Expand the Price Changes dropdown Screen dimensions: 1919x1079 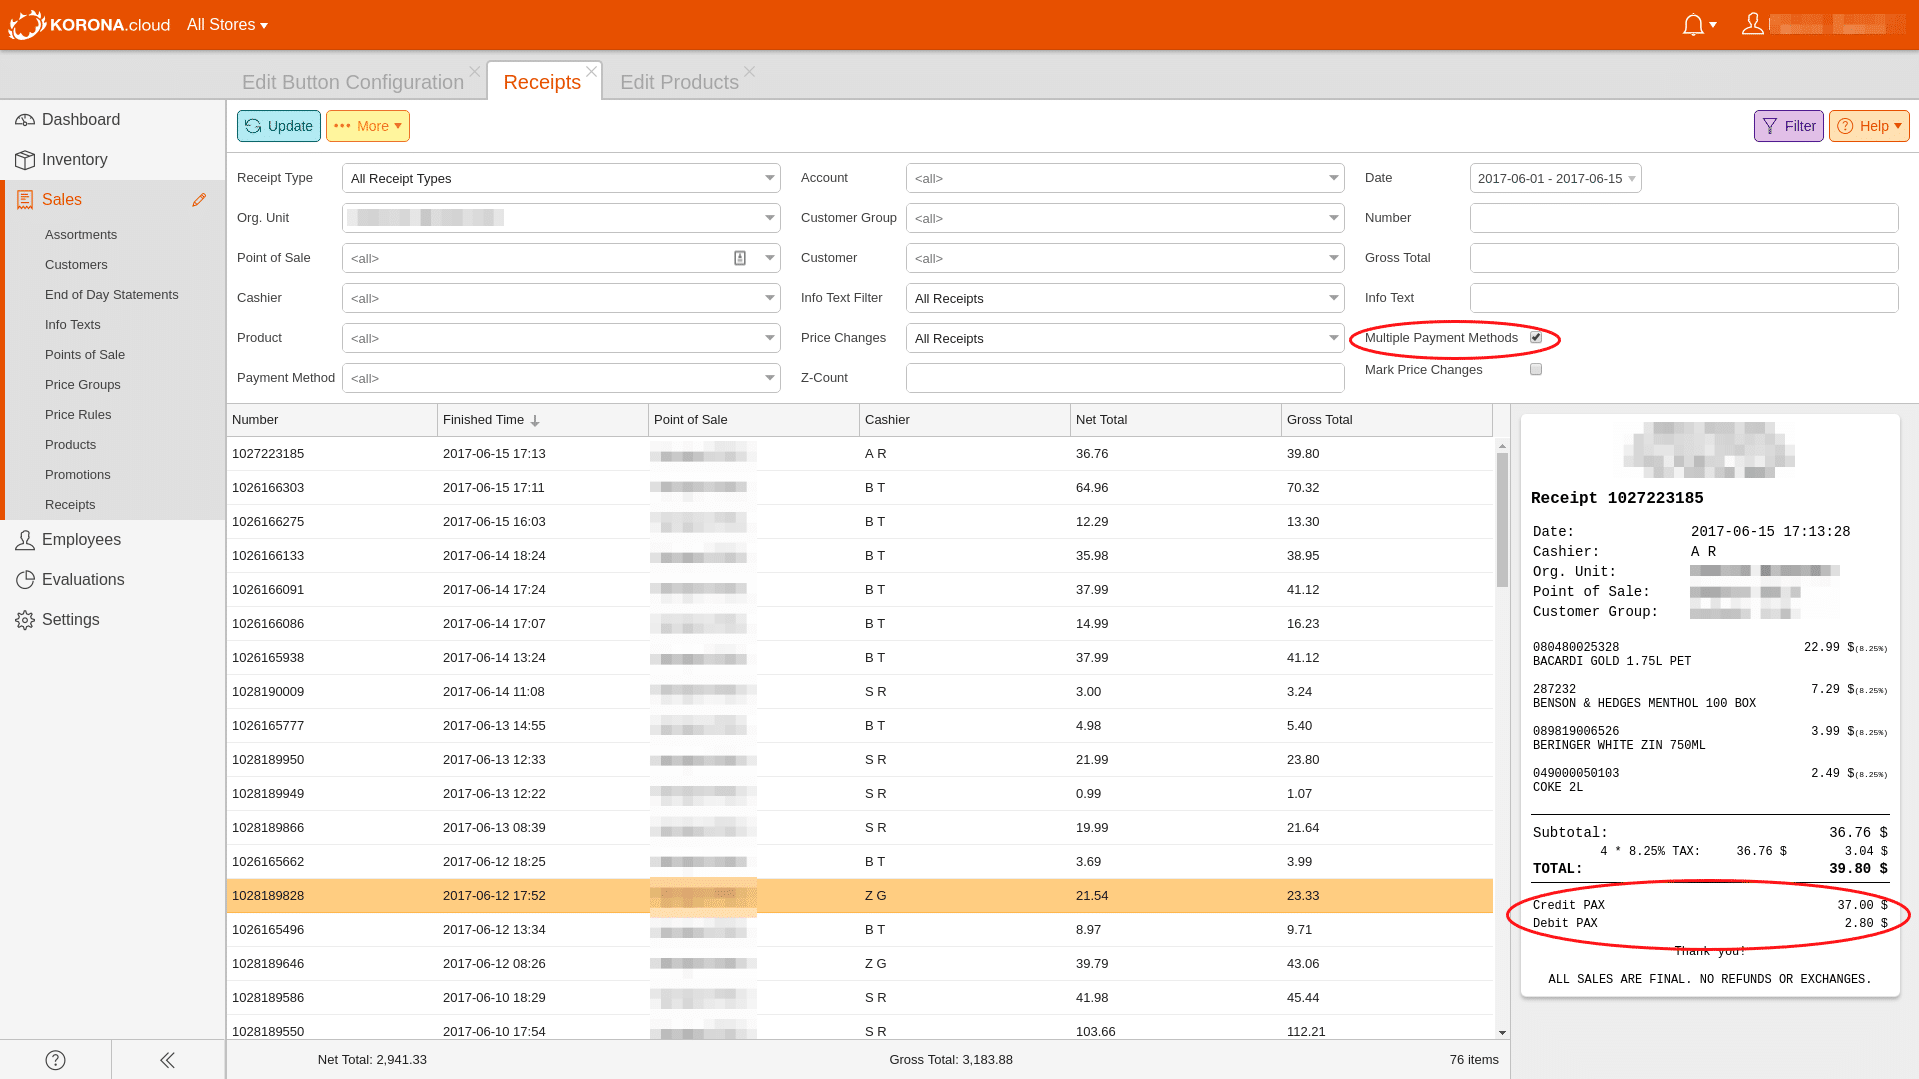1334,338
